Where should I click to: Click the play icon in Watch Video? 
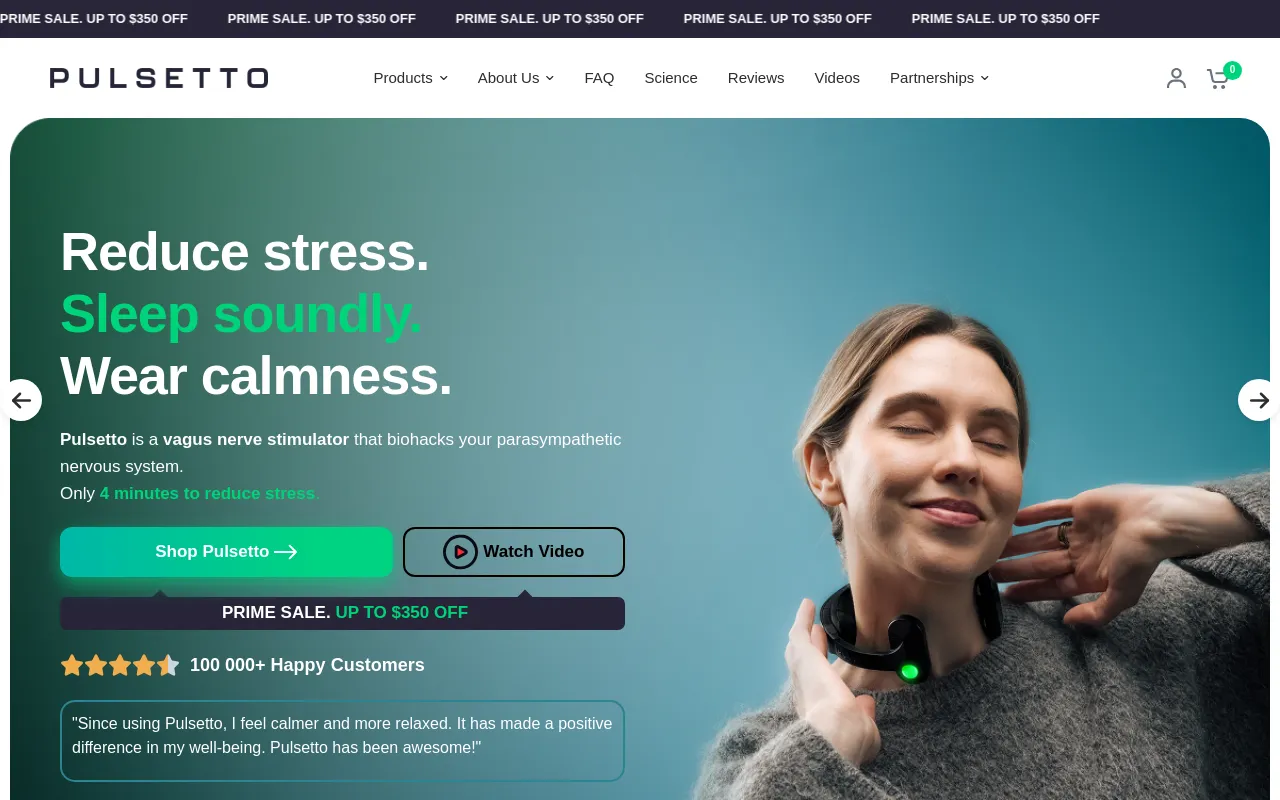460,552
